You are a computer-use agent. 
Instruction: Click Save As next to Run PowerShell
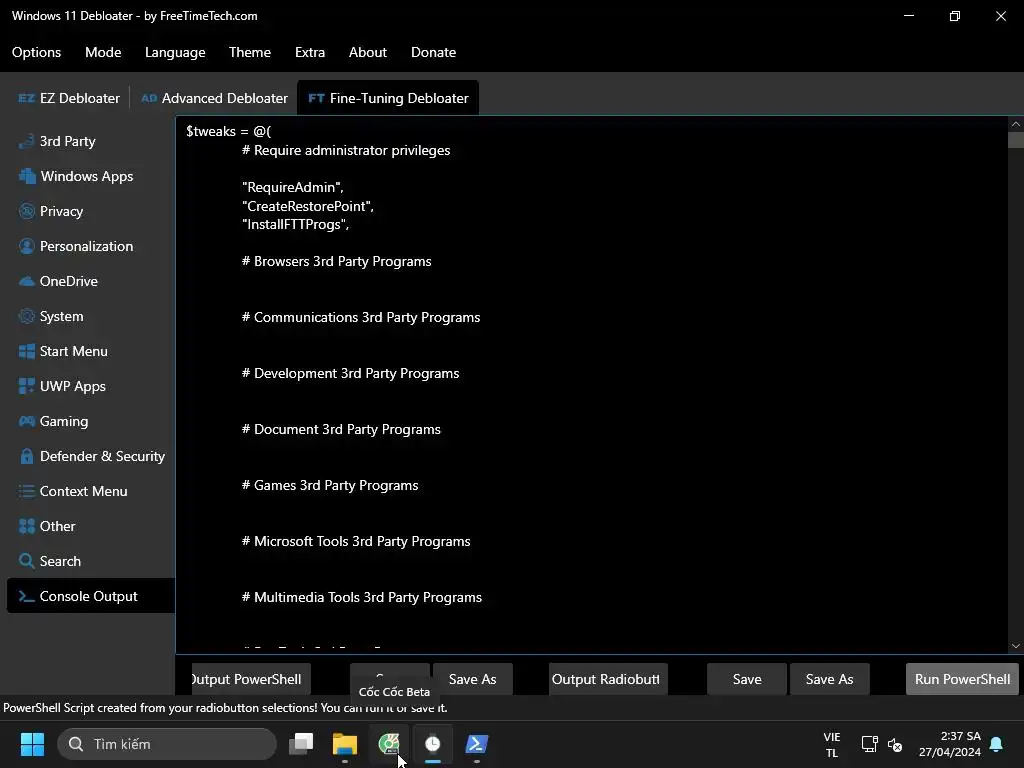coord(829,679)
